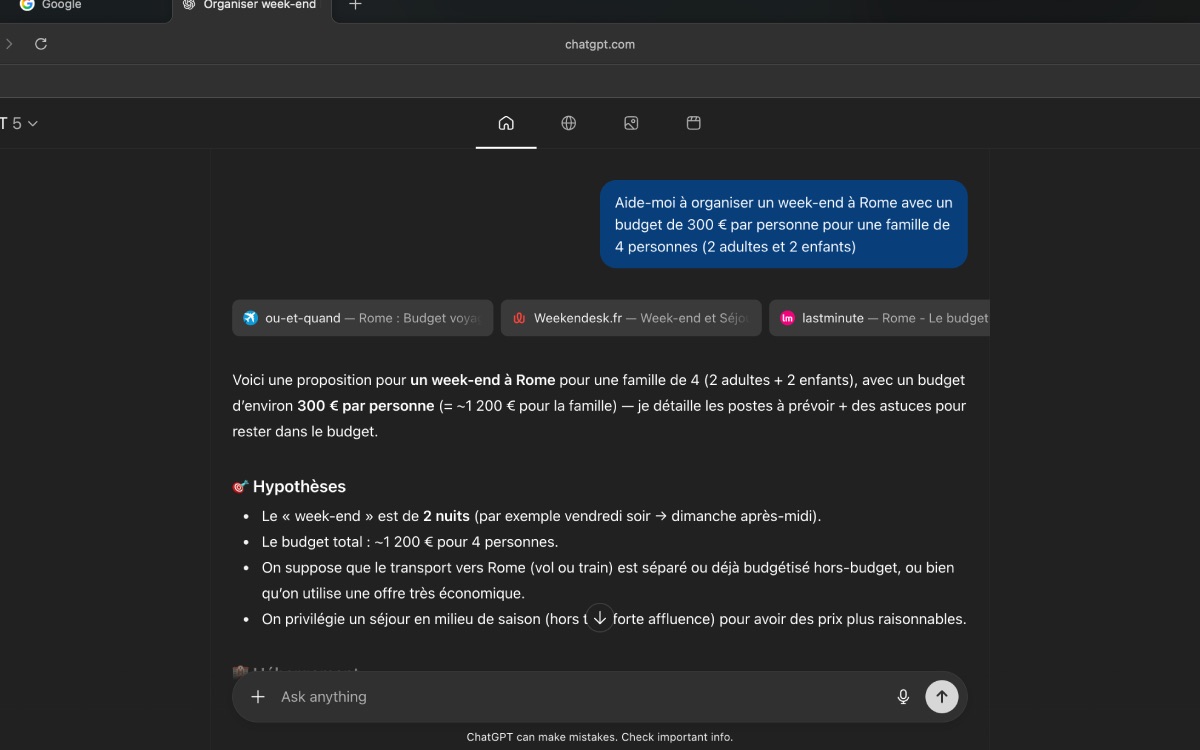1200x750 pixels.
Task: Open the GPT 5 model dropdown
Action: pyautogui.click(x=18, y=123)
